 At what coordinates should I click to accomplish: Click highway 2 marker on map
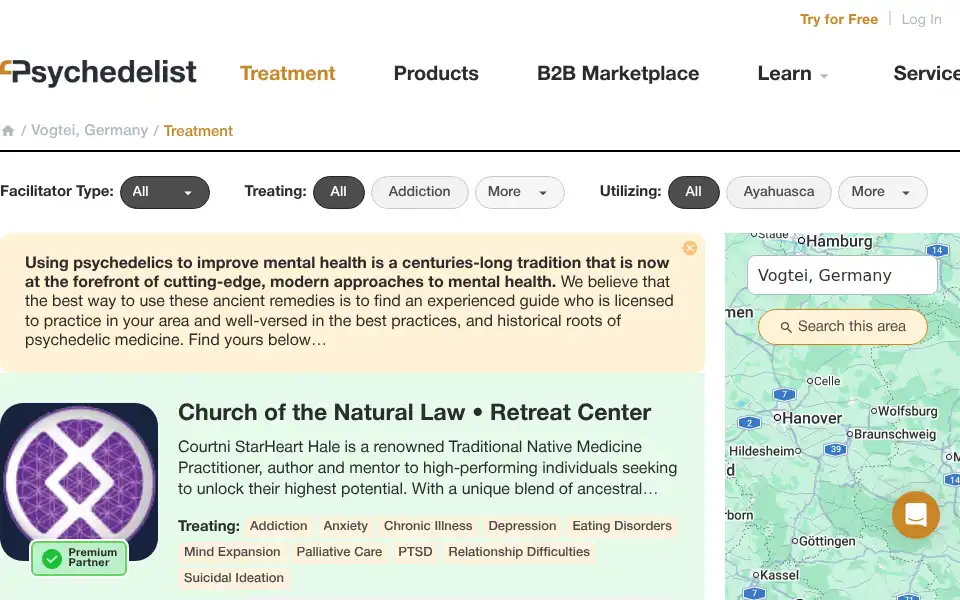click(x=749, y=422)
